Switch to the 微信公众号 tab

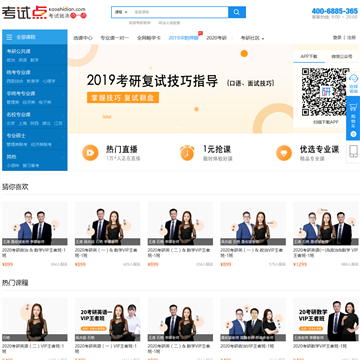click(342, 56)
